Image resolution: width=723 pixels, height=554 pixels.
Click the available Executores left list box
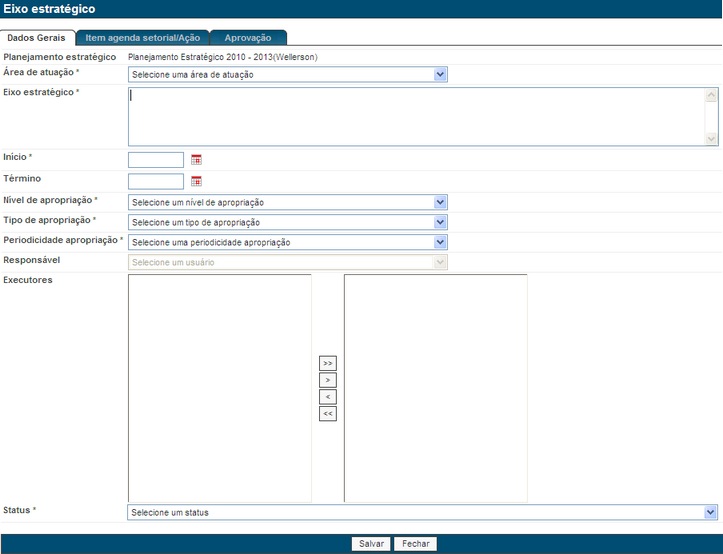coord(220,388)
